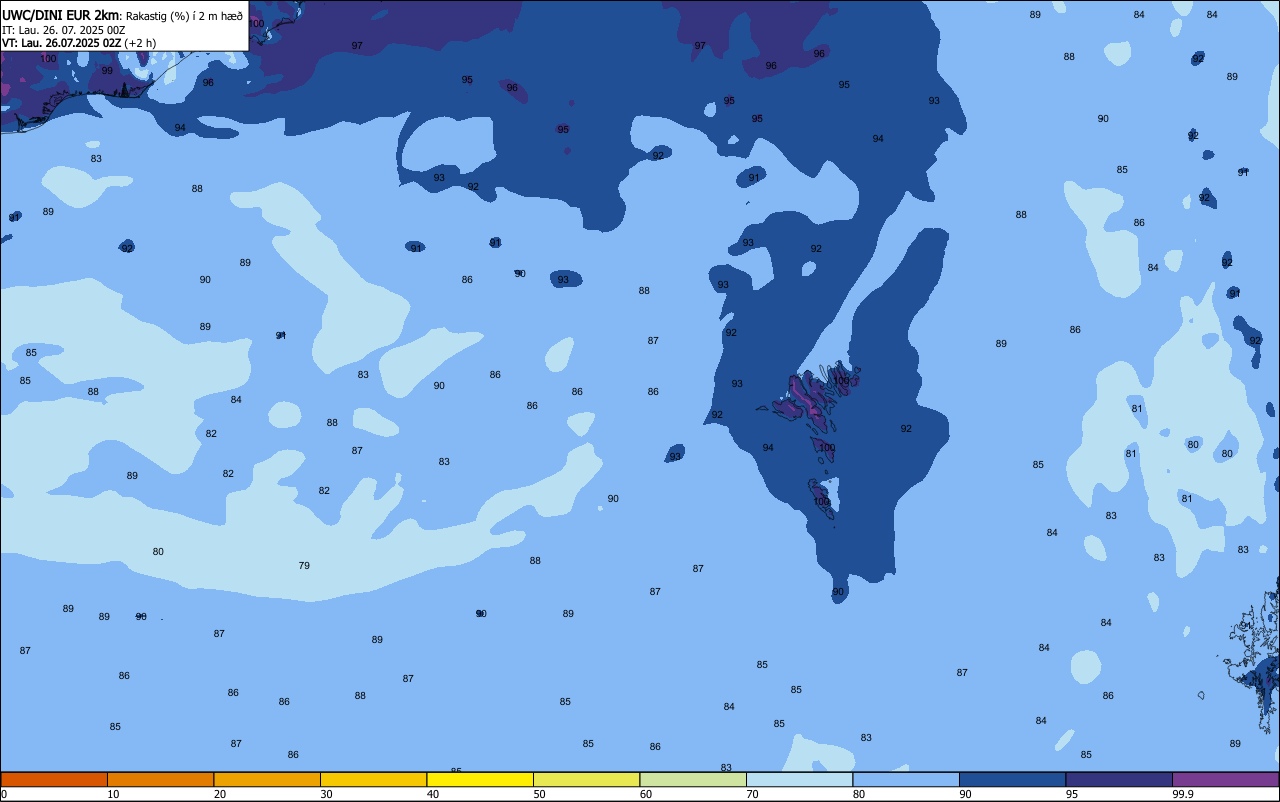
Task: Click the dark orange 0–10 legend swatch
Action: pyautogui.click(x=54, y=779)
